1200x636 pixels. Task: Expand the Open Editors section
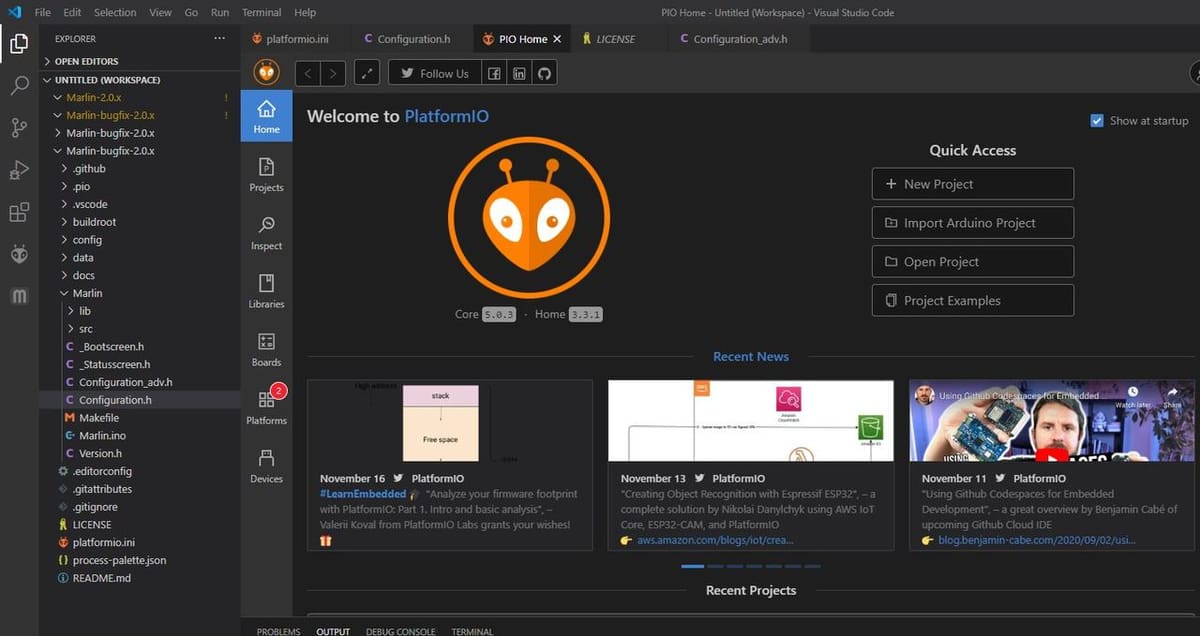[140, 61]
